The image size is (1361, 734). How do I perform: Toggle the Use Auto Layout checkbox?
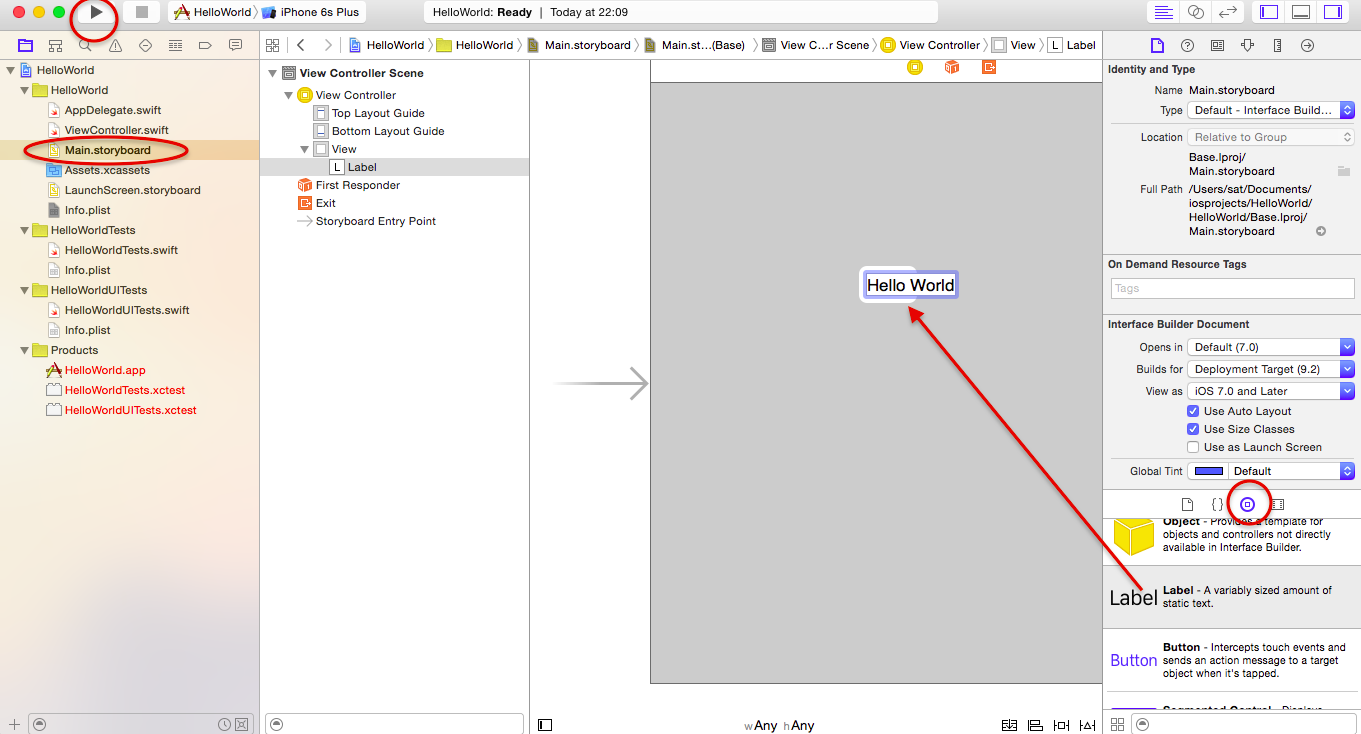click(1193, 411)
